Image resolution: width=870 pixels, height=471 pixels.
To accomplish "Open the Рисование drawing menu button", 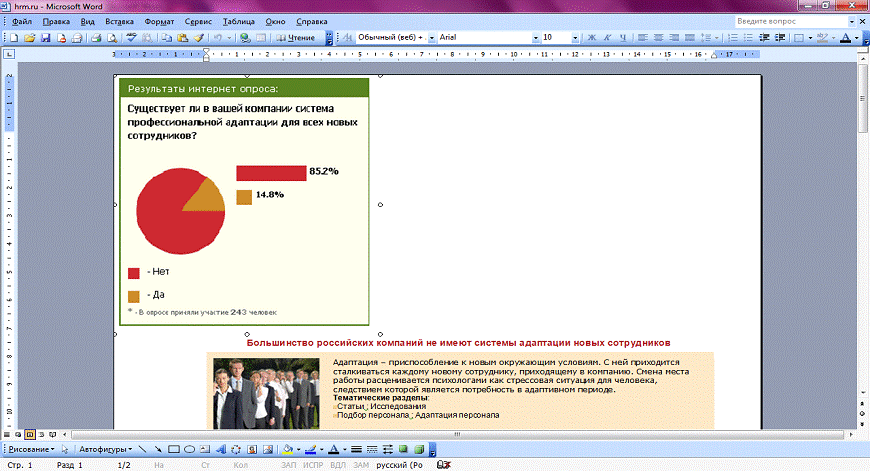I will [28, 449].
